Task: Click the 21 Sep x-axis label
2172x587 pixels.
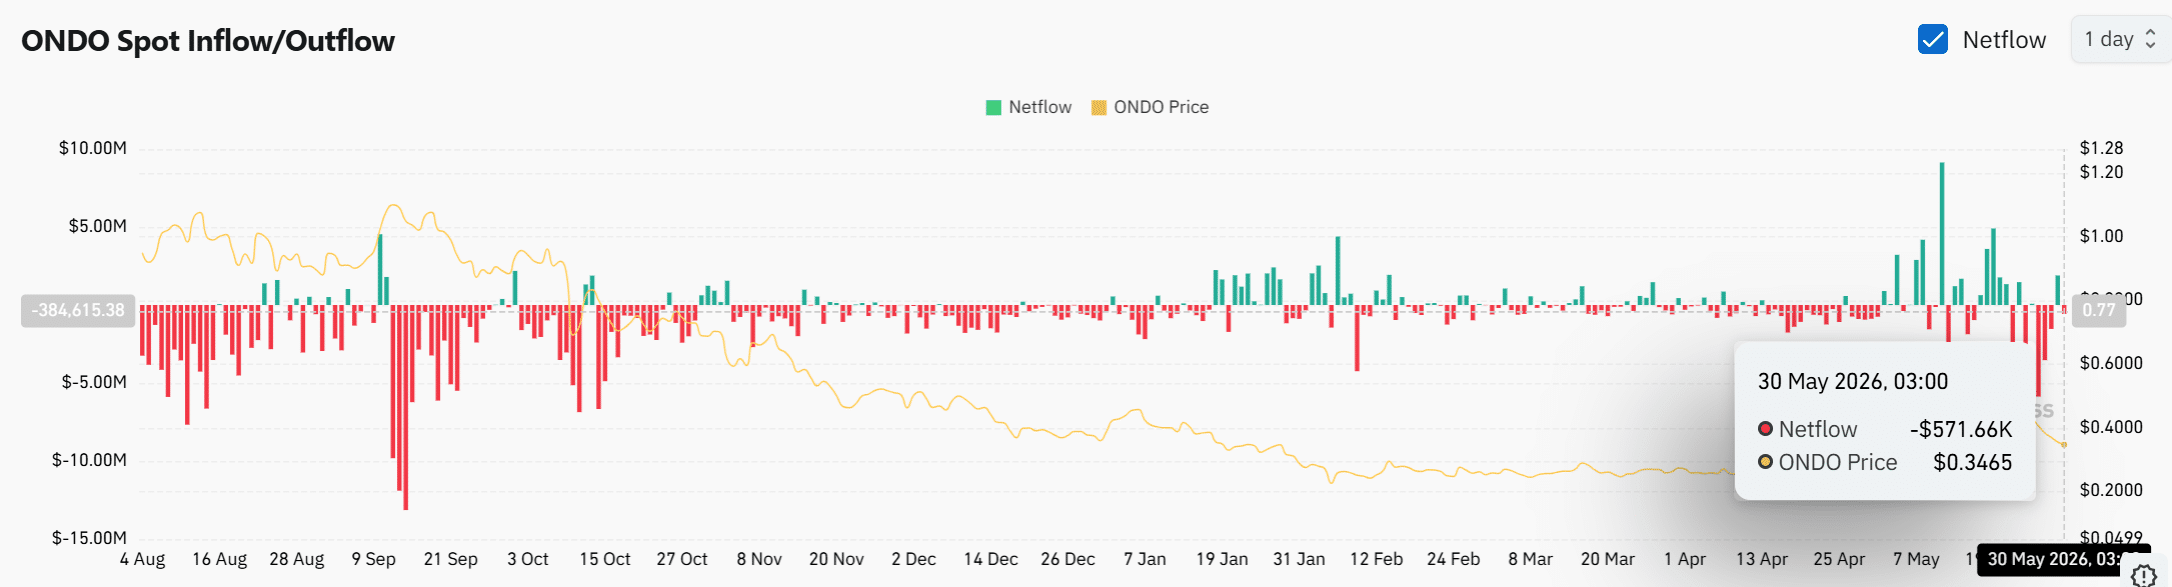Action: (451, 559)
